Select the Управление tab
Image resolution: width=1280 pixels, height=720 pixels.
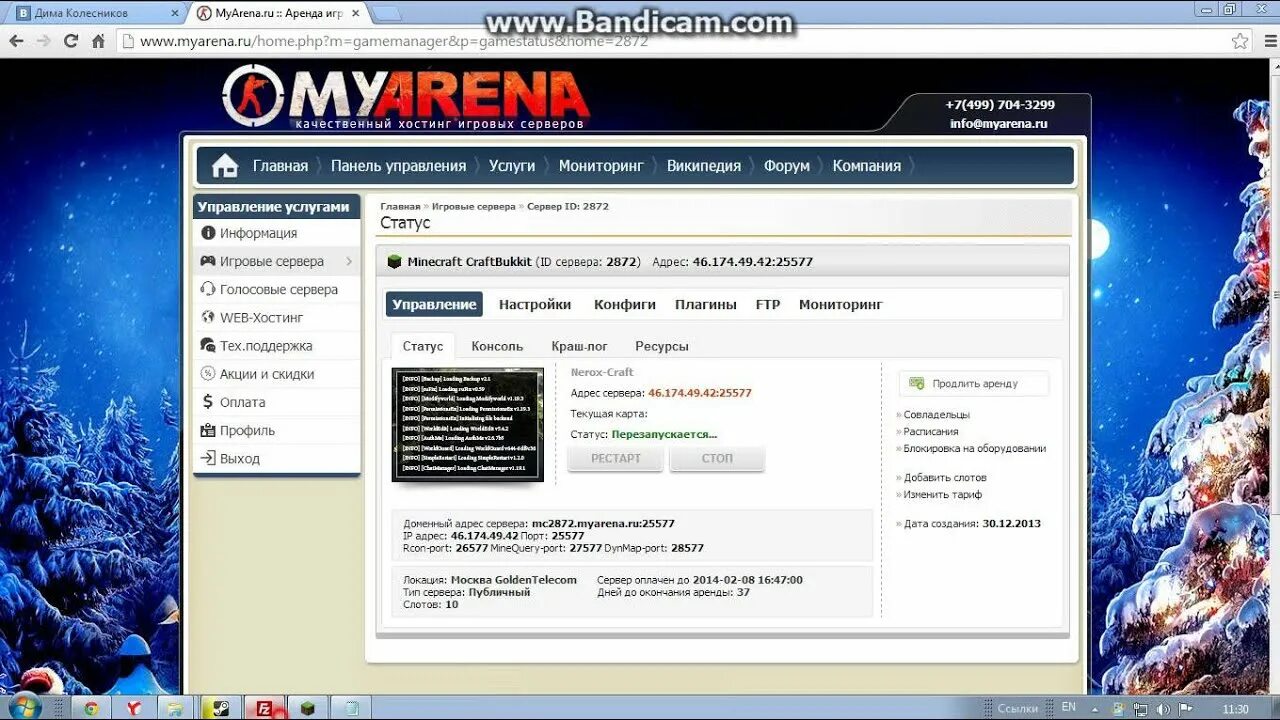coord(434,304)
